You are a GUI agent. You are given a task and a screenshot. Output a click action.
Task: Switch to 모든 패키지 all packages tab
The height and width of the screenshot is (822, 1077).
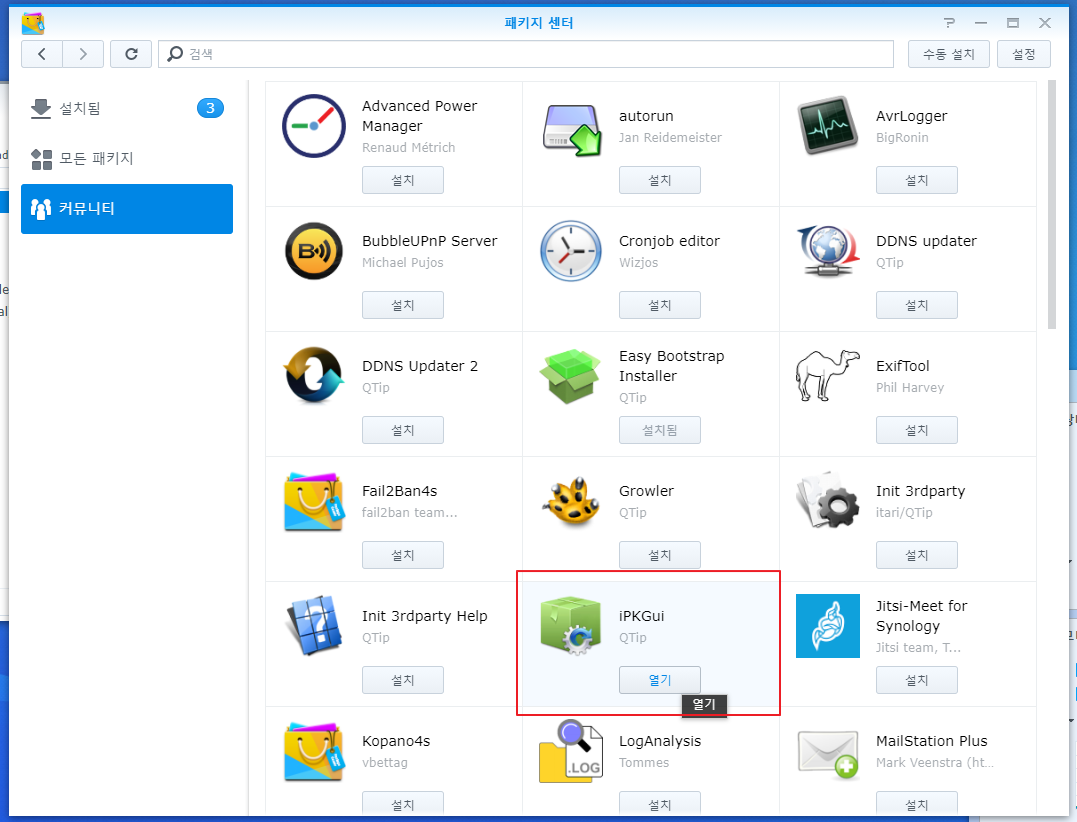click(x=127, y=159)
